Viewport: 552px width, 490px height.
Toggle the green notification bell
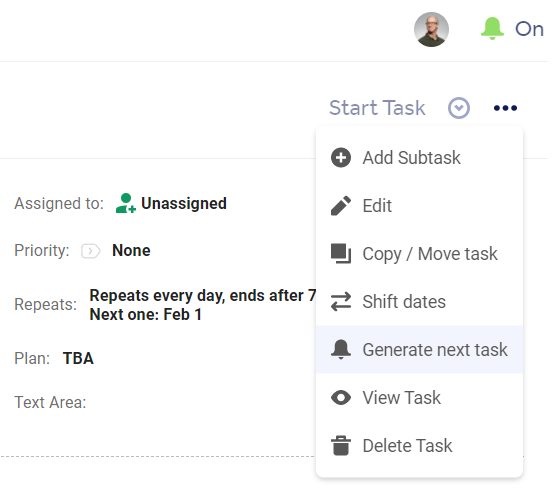pyautogui.click(x=492, y=29)
